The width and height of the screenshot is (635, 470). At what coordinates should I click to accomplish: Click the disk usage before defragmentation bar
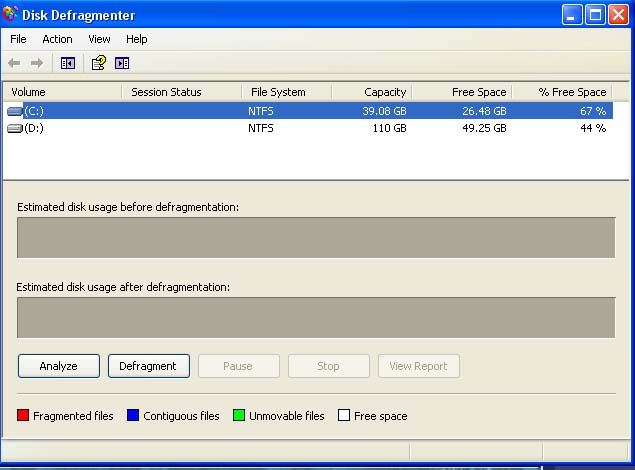click(316, 238)
